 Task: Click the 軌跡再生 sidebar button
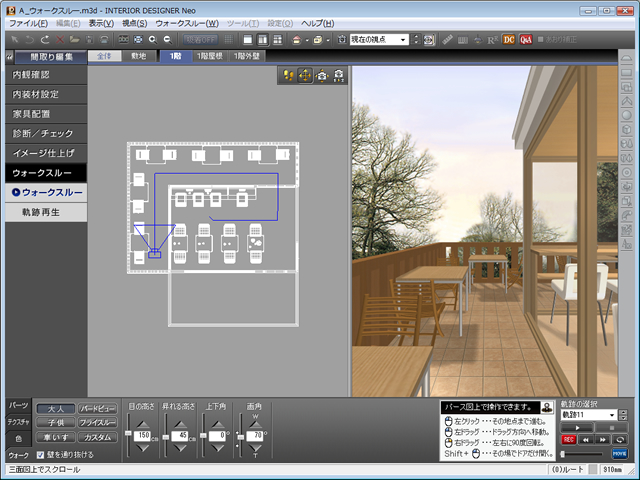(44, 212)
